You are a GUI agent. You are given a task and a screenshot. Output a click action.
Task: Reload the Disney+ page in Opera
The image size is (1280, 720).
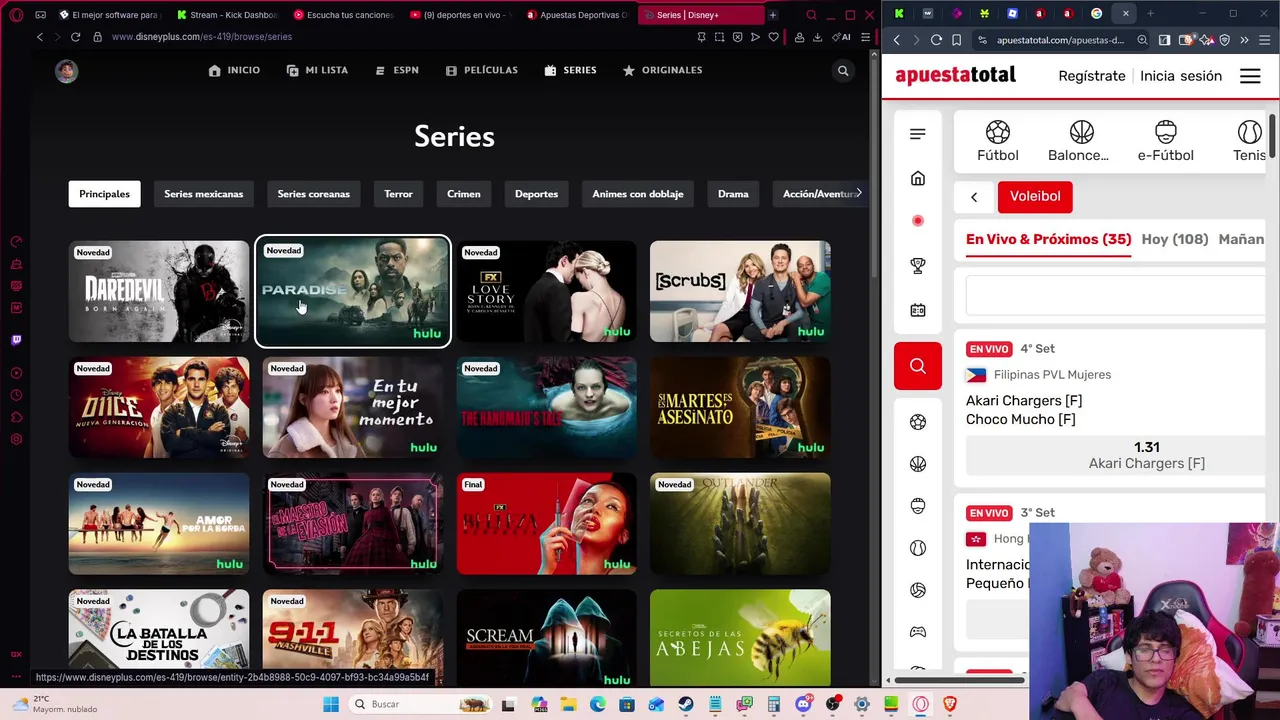tap(75, 37)
